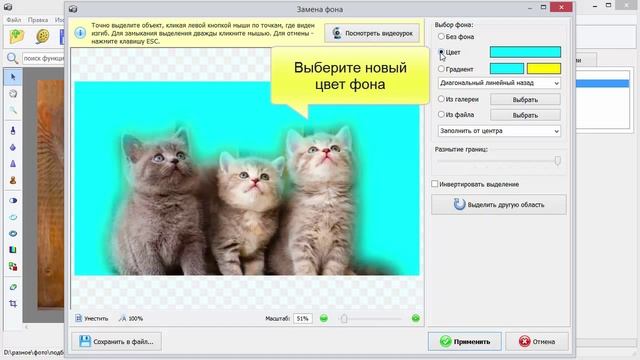This screenshot has height=360, width=640.
Task: Close the Замена фона dialog
Action: click(561, 7)
